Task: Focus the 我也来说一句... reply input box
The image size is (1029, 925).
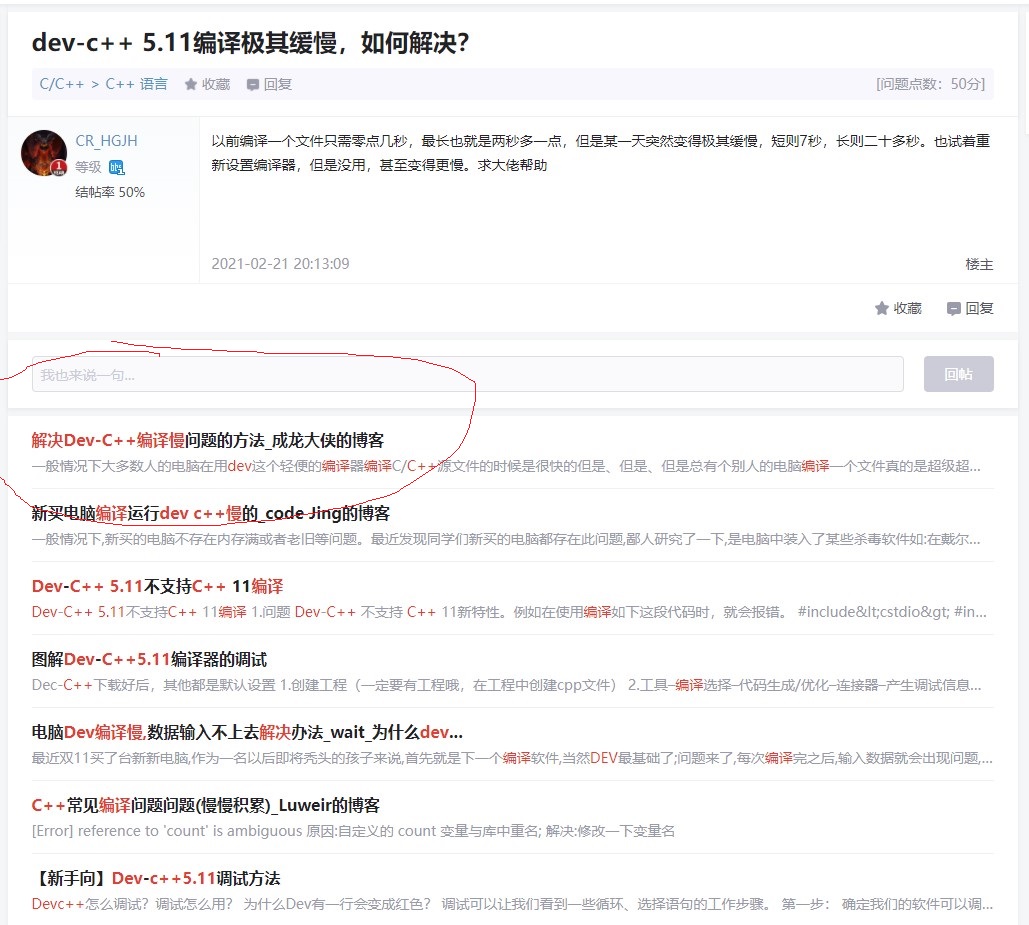Action: pyautogui.click(x=468, y=375)
